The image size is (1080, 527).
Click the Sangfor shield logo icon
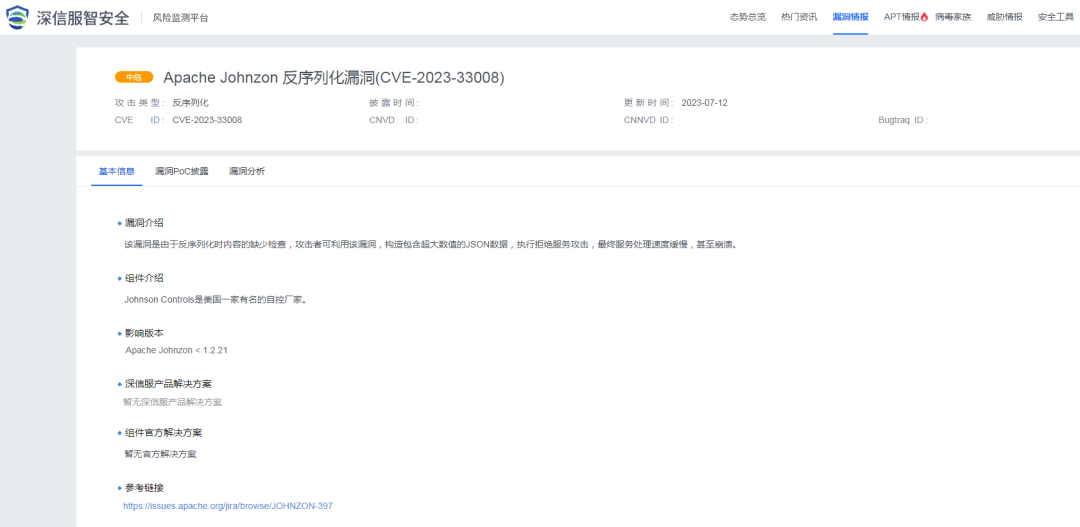pos(18,17)
